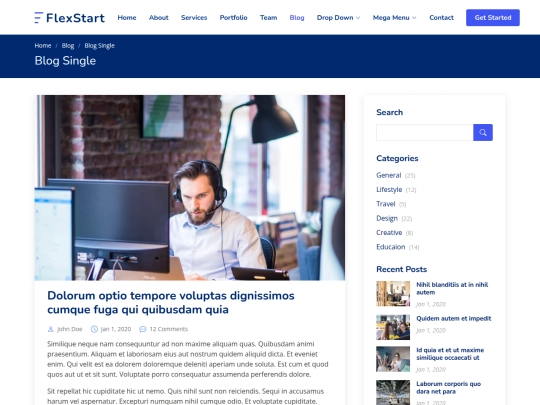The image size is (540, 405).
Task: Open the Portfolio nav item
Action: [233, 18]
